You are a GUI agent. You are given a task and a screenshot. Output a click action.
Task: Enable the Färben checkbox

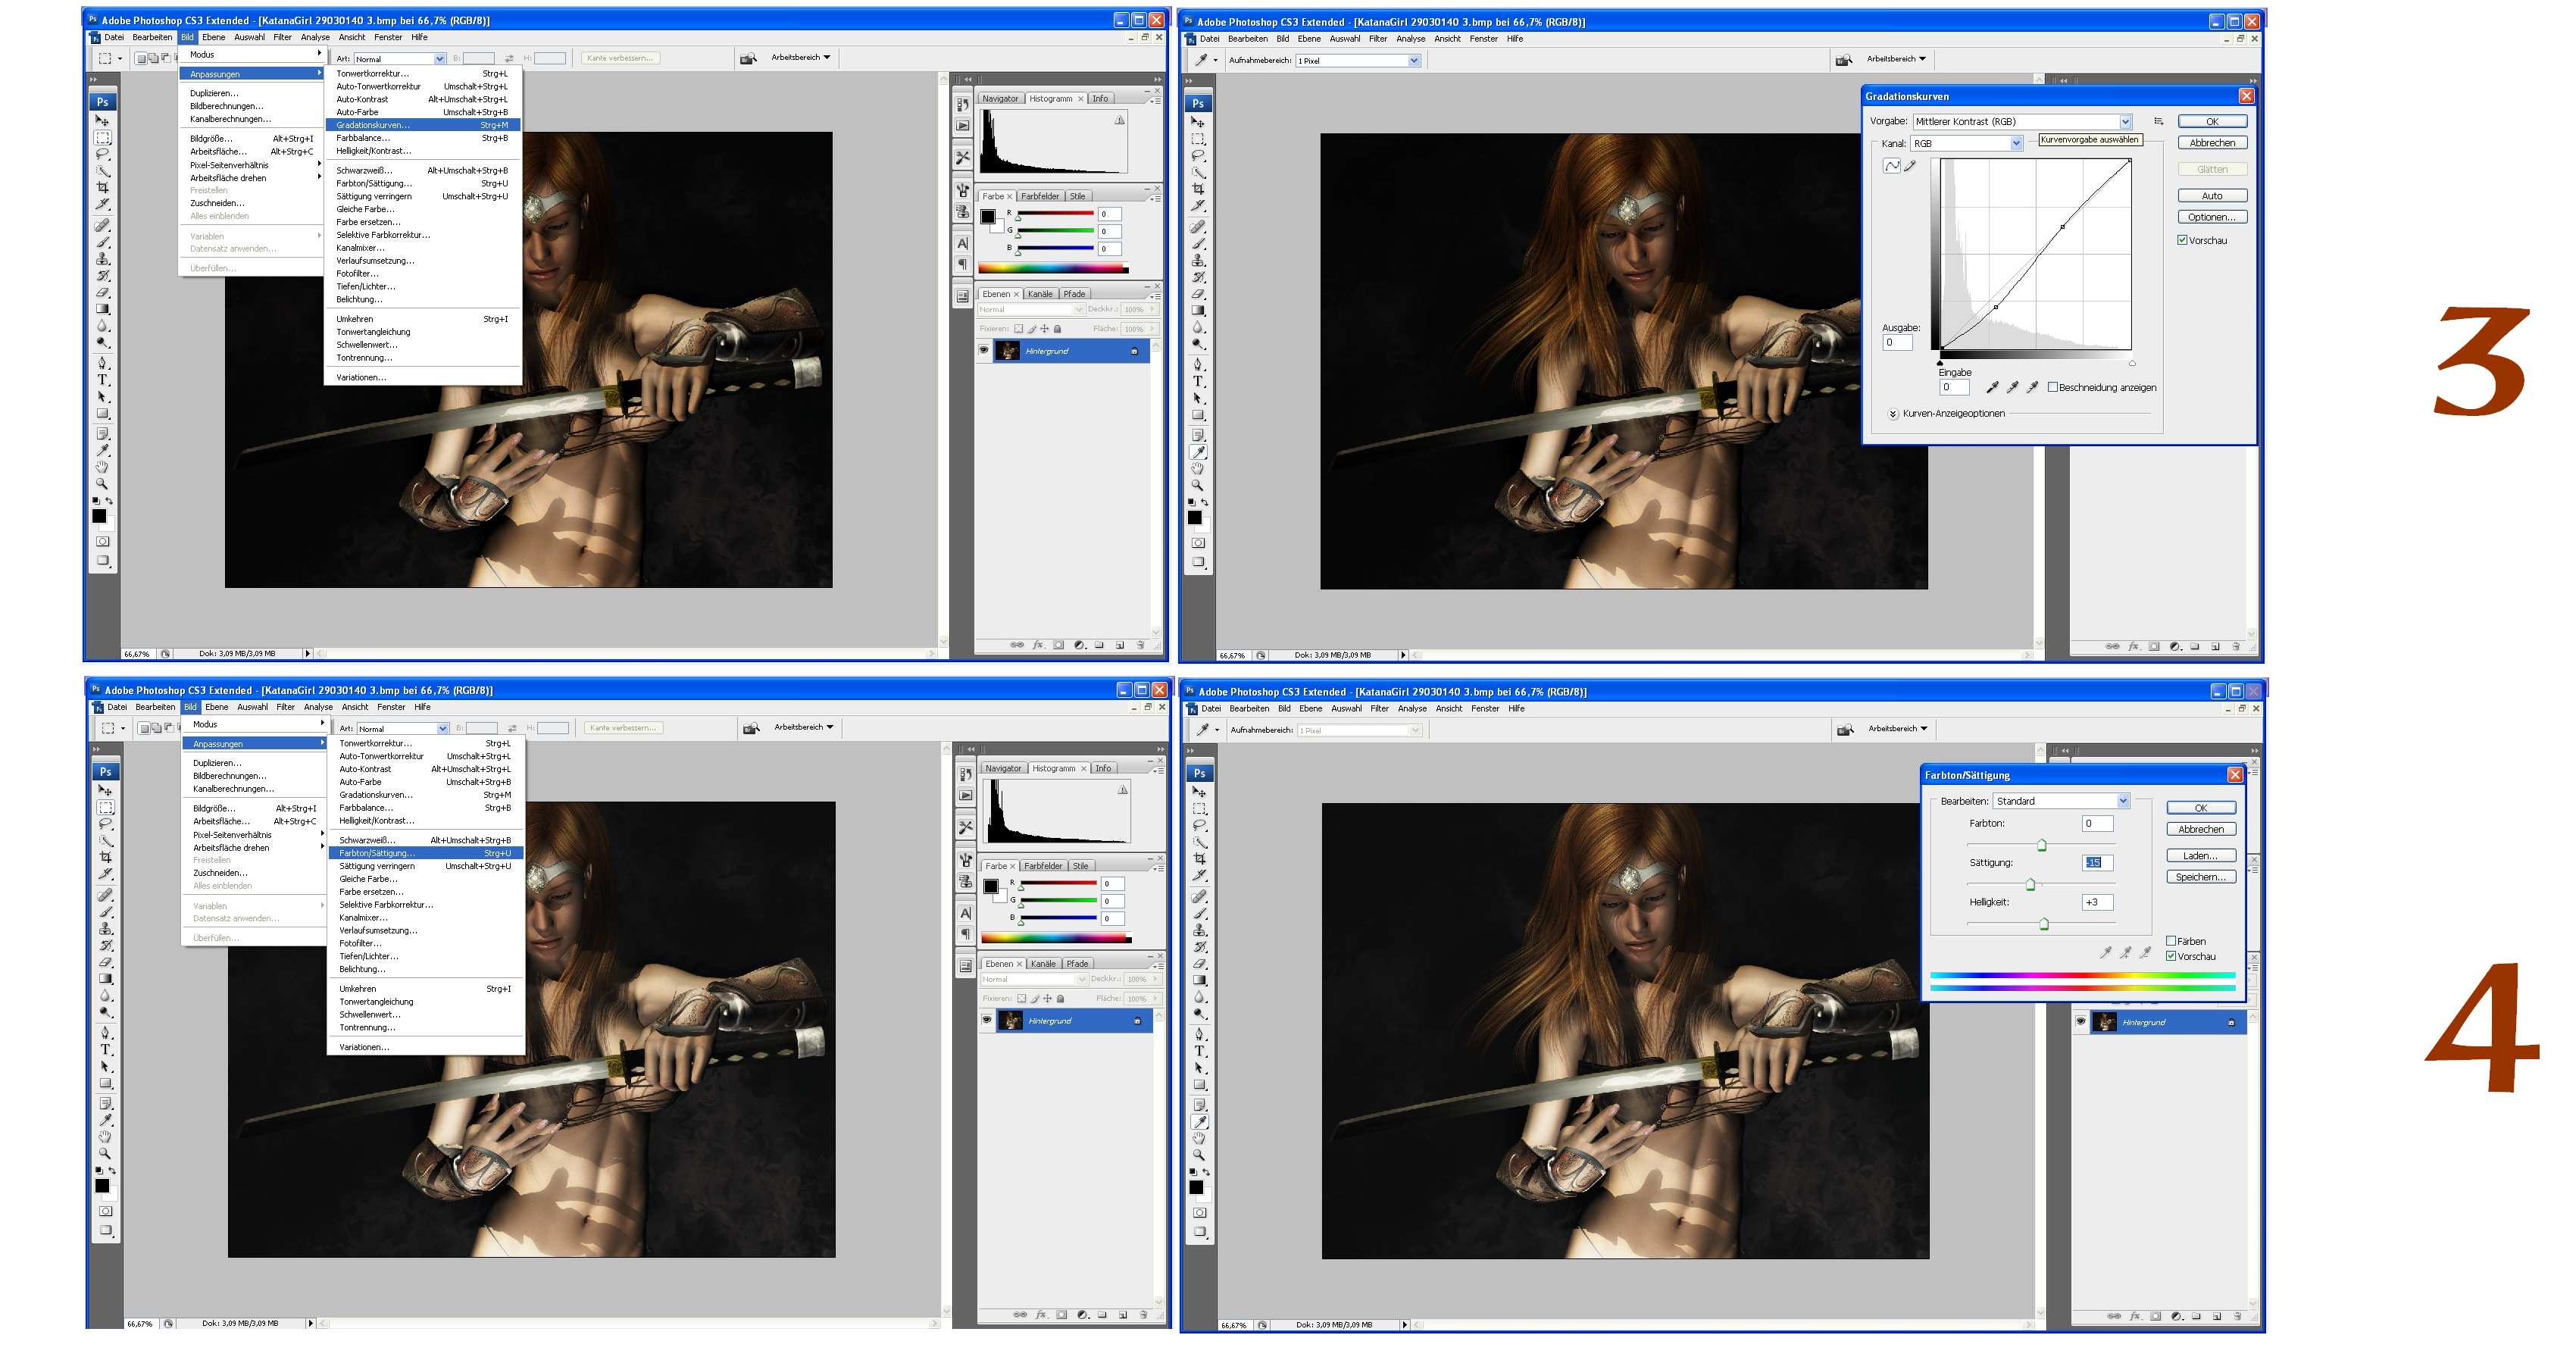pos(2171,941)
